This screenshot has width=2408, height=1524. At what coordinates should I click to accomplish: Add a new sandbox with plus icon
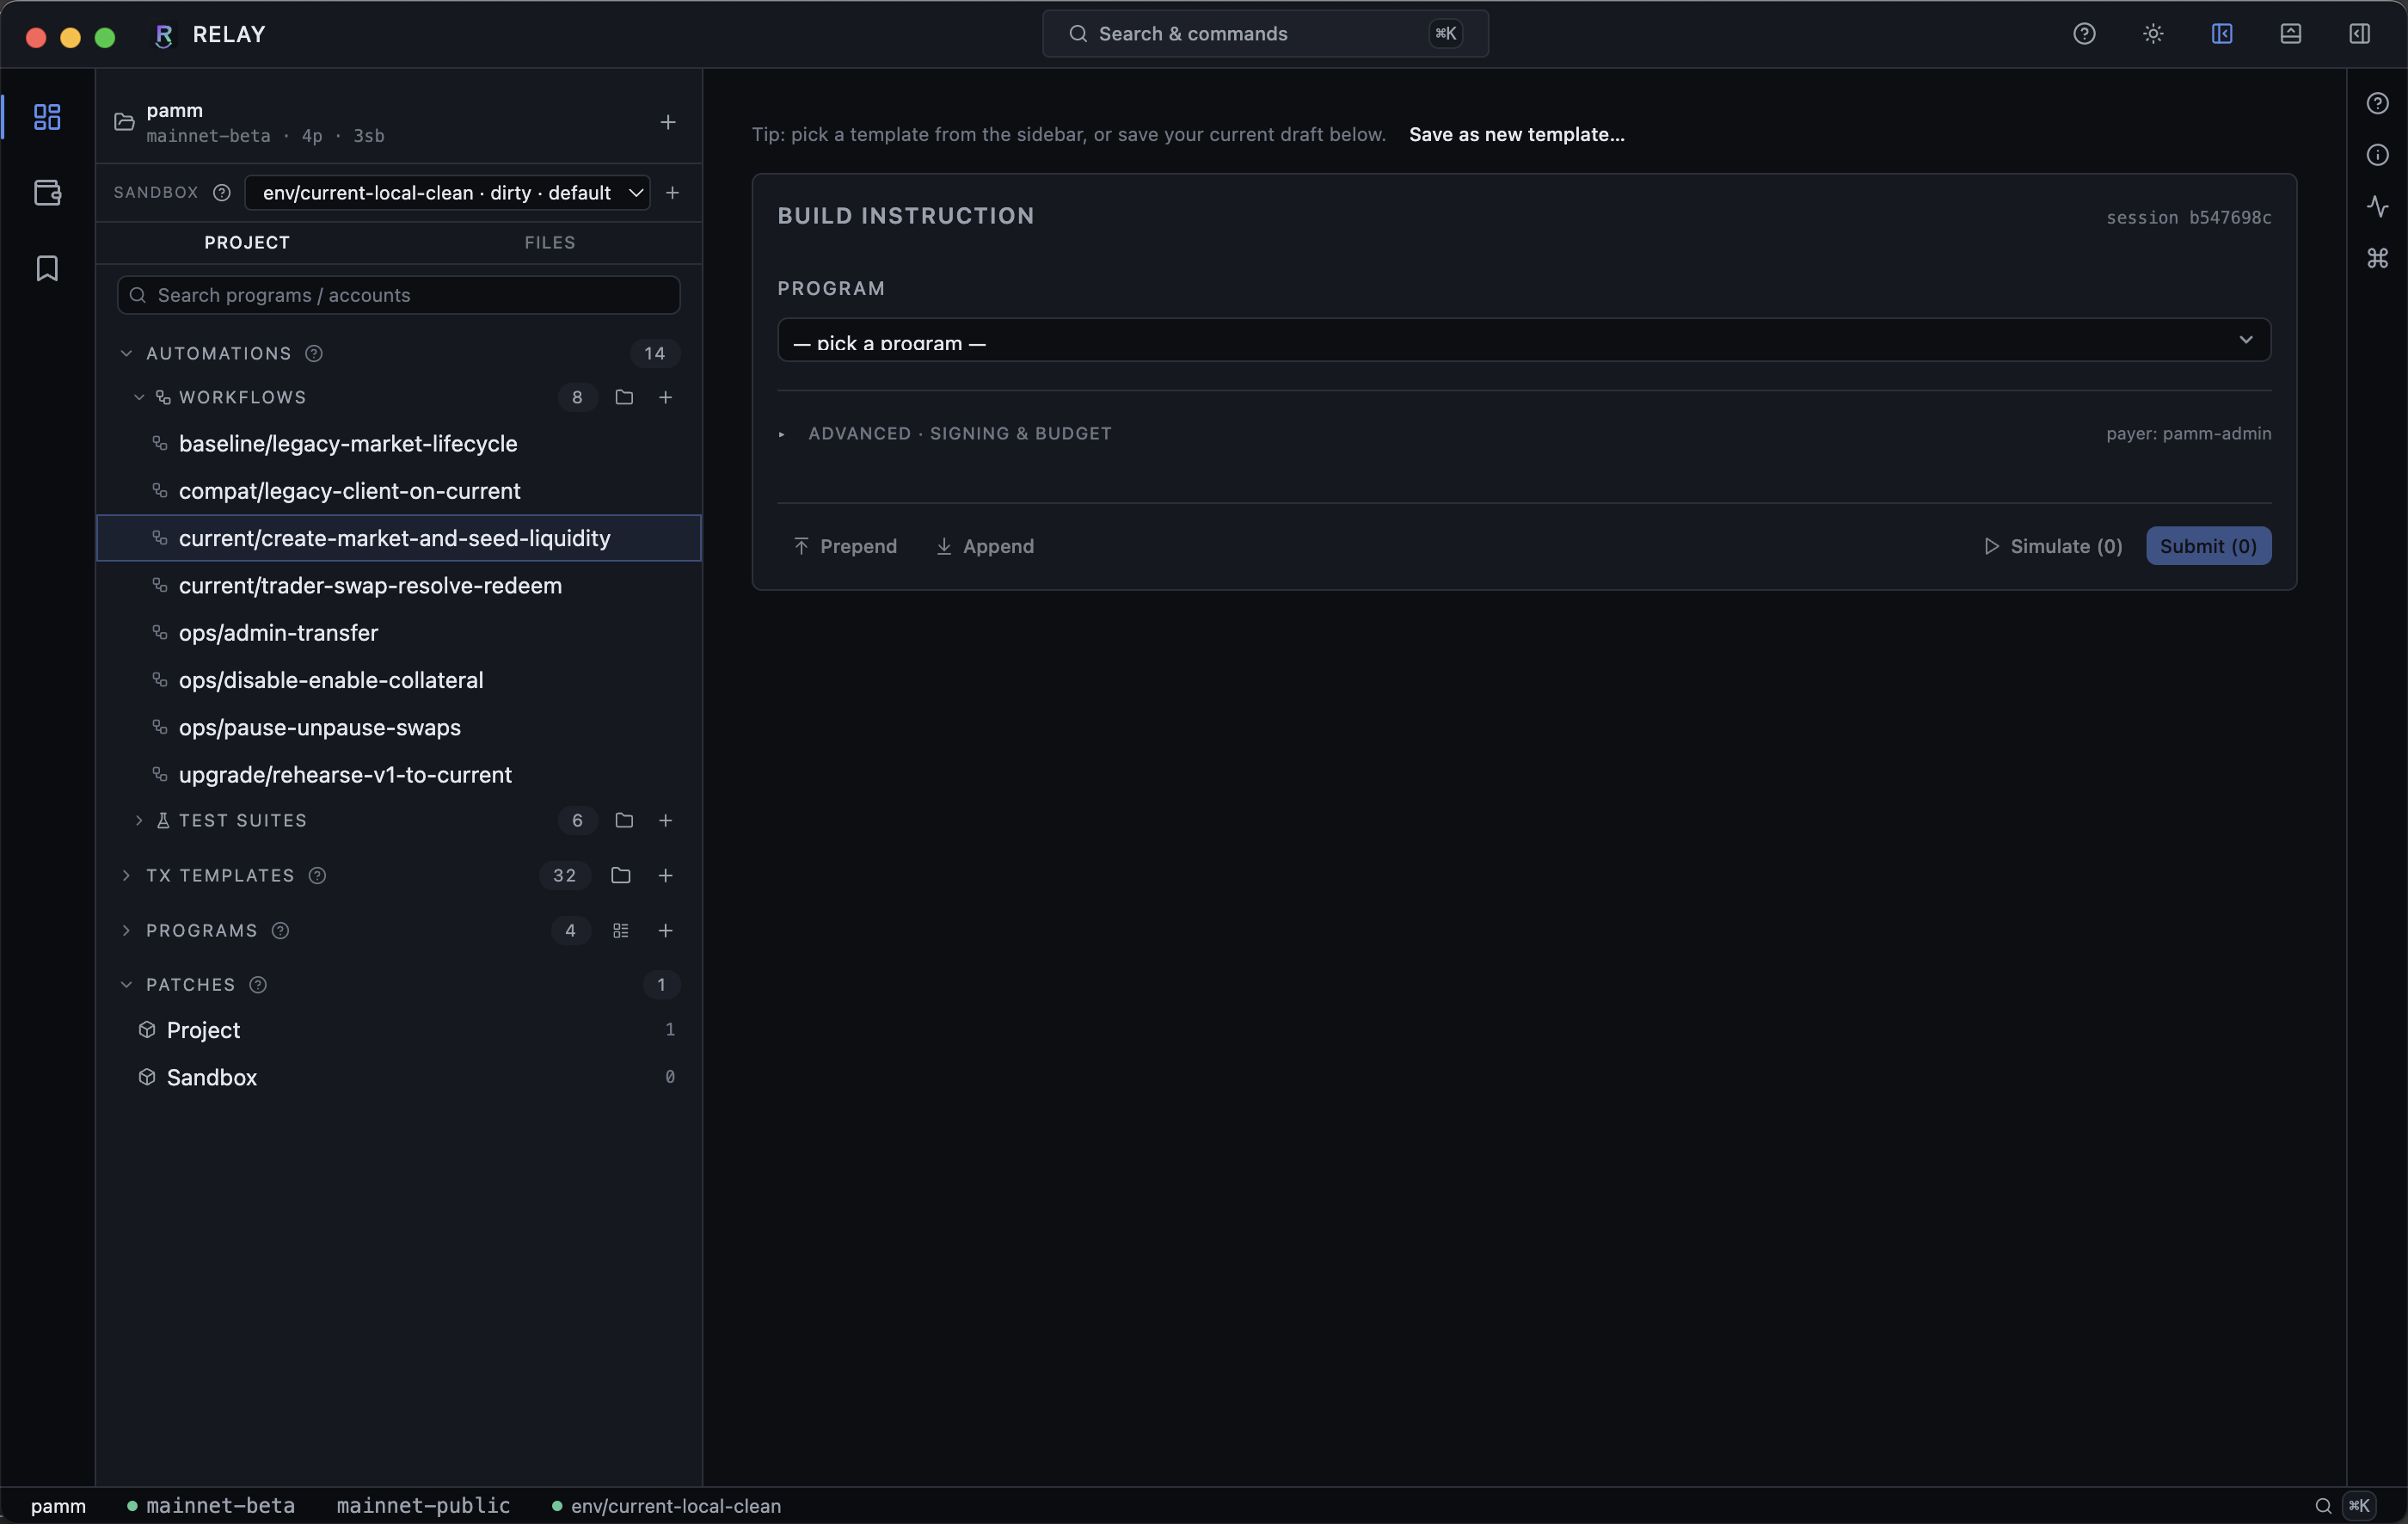pyautogui.click(x=672, y=193)
